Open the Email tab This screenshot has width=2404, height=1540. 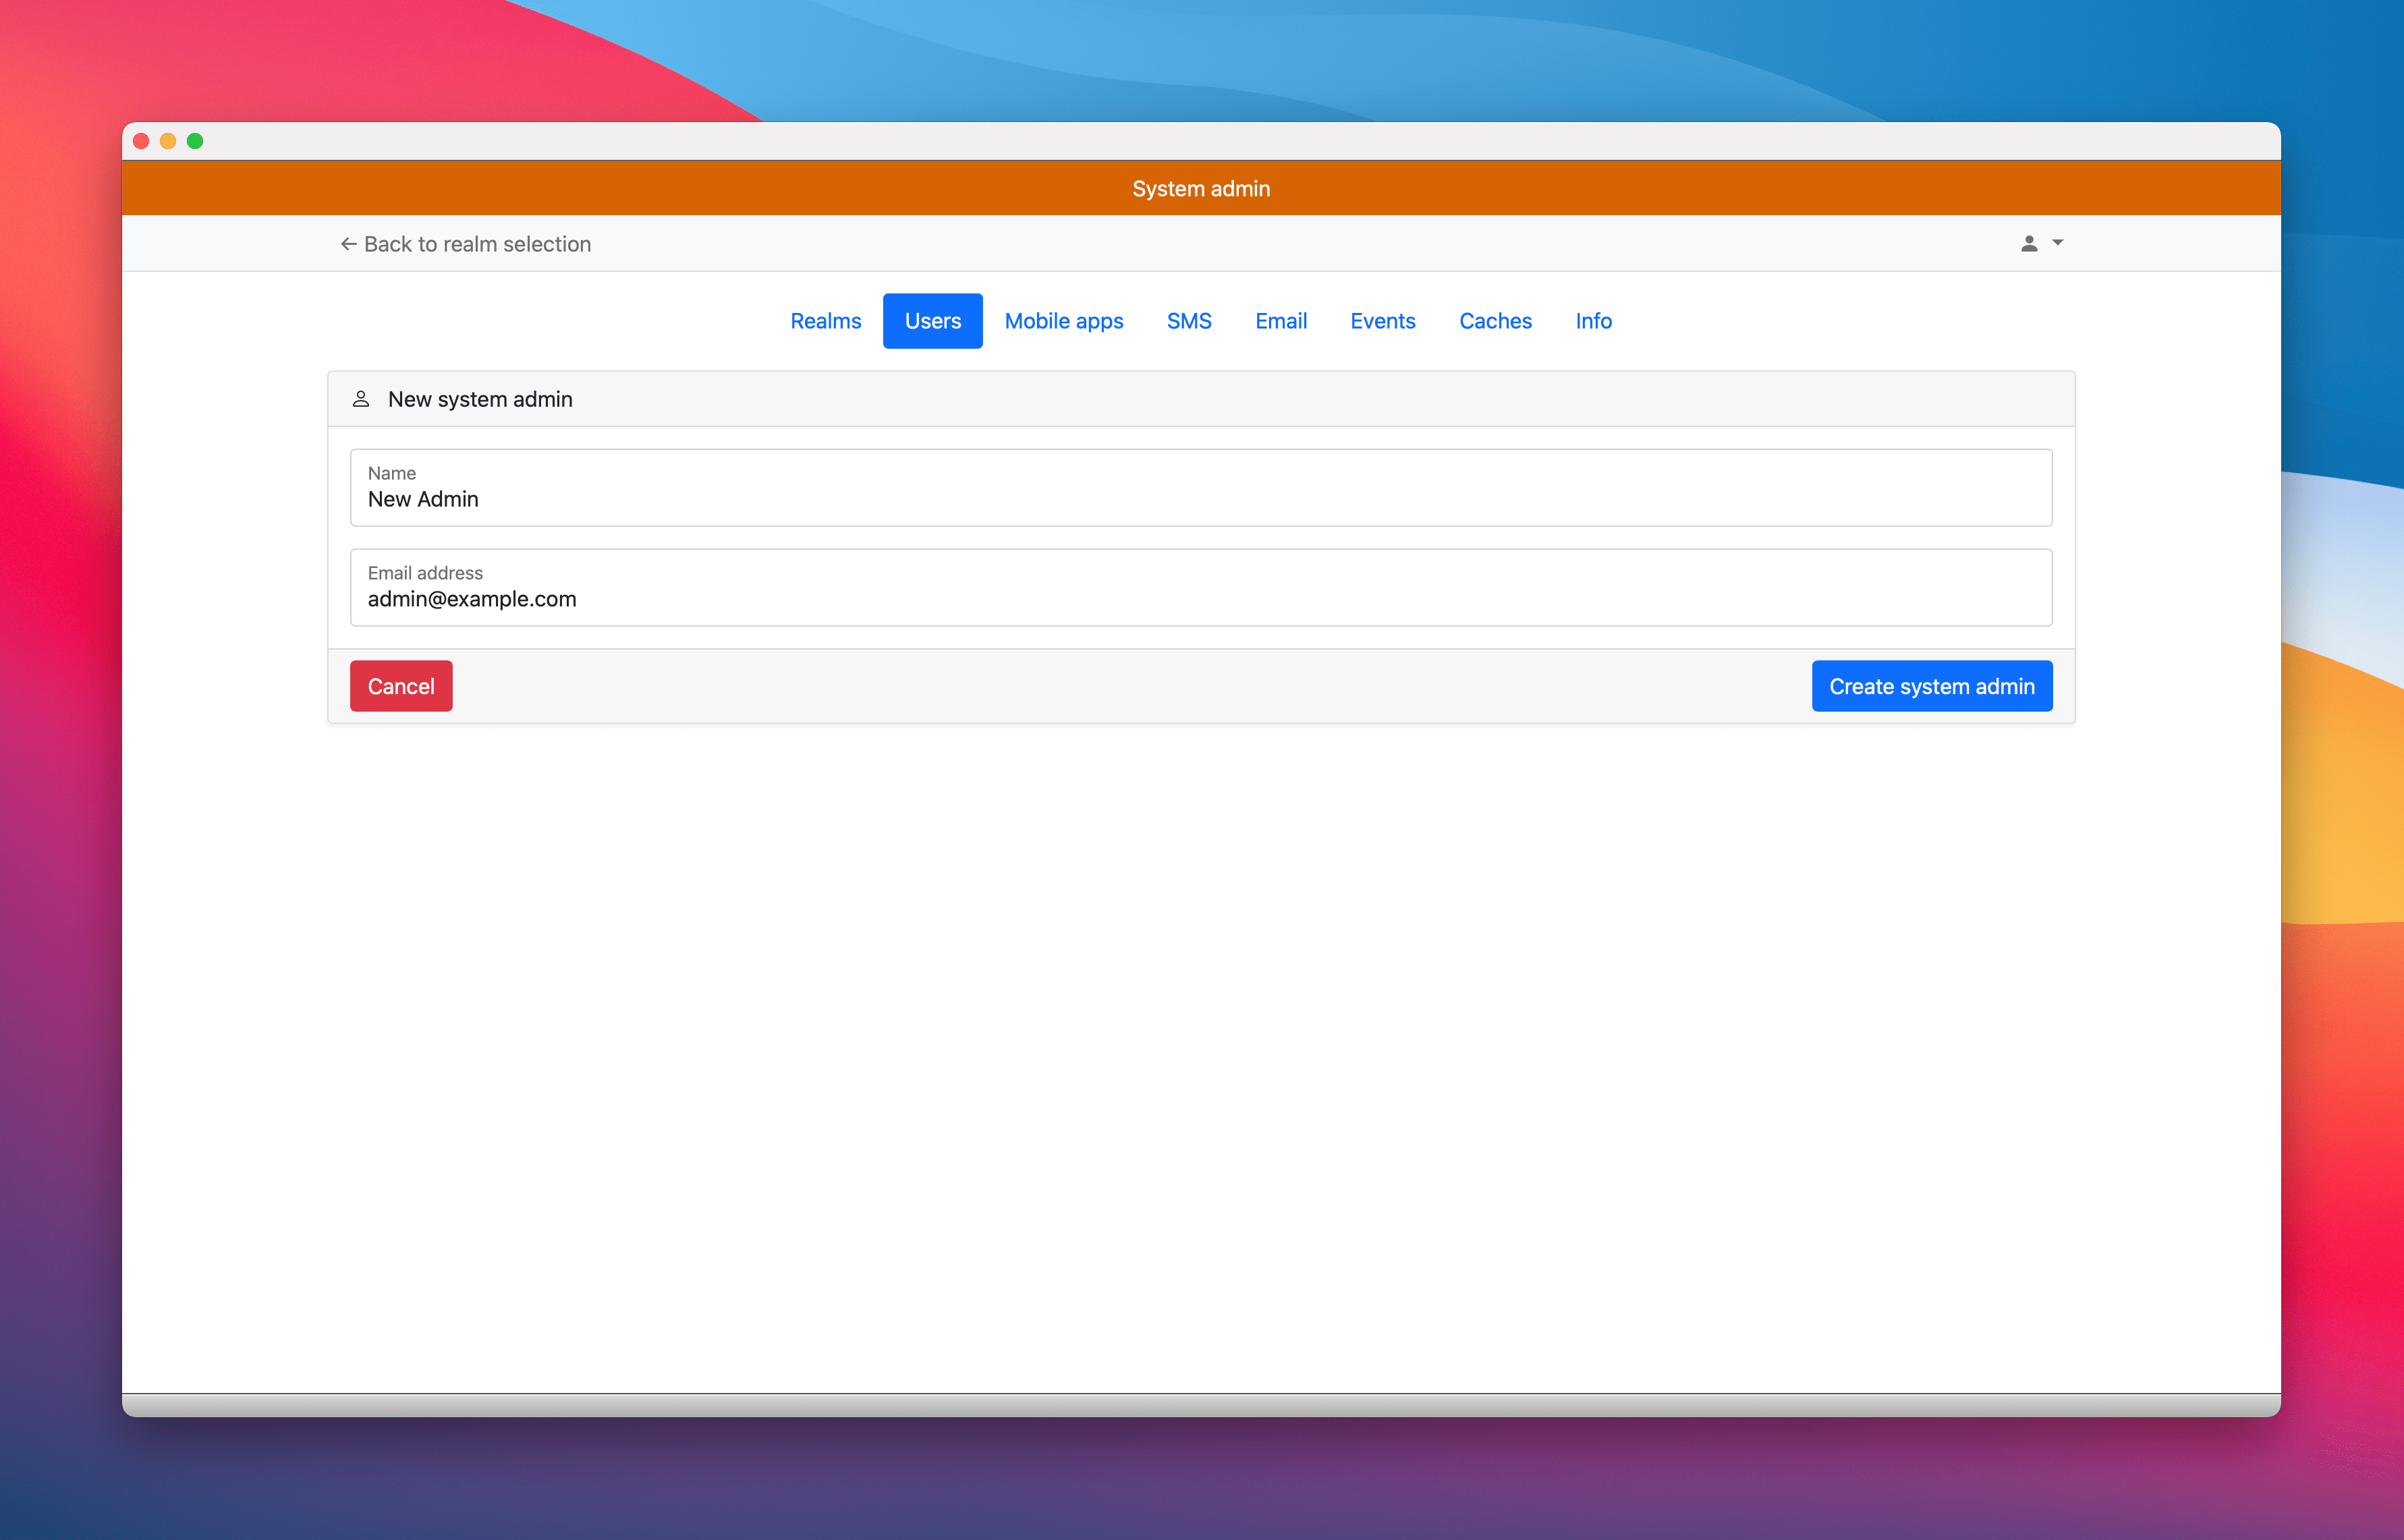(x=1280, y=321)
